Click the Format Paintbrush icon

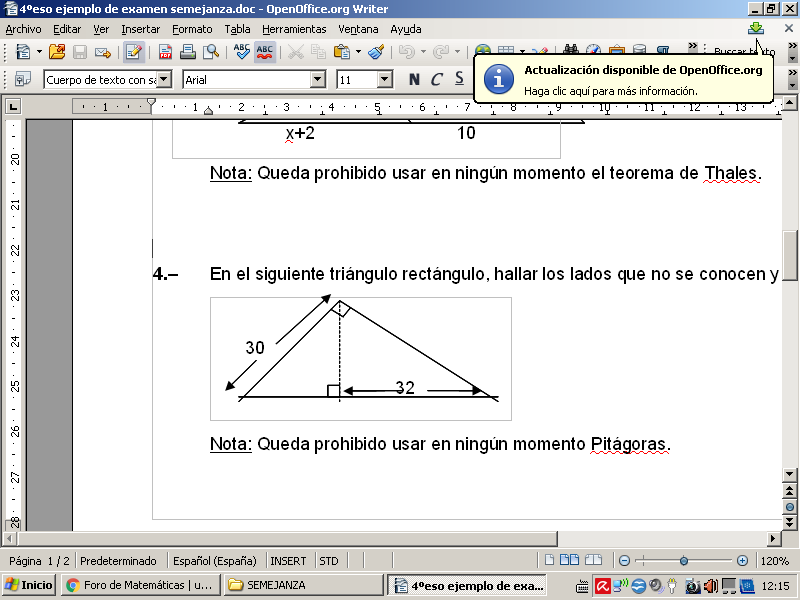[x=375, y=52]
